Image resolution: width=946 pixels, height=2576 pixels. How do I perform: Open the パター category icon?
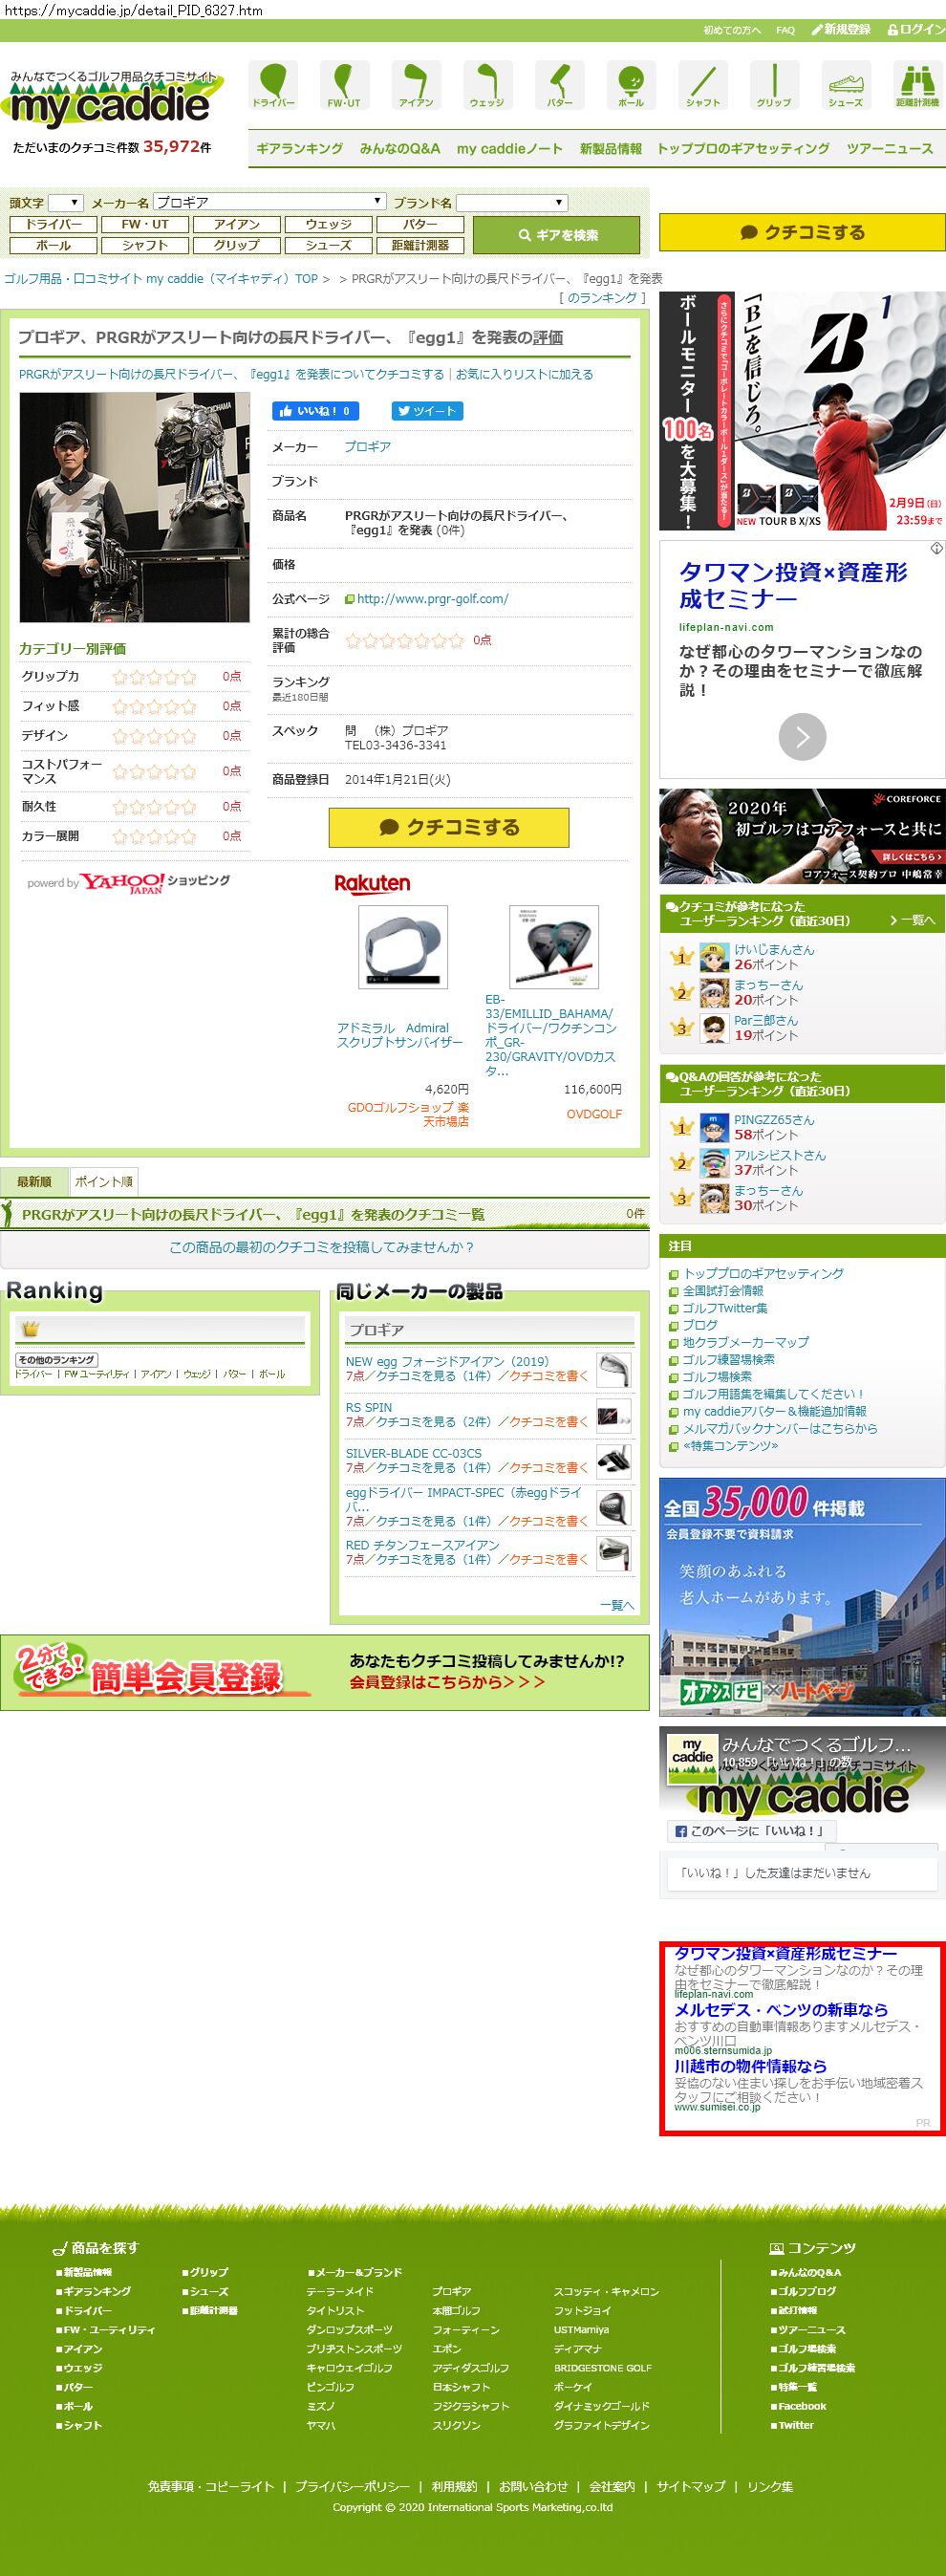560,84
